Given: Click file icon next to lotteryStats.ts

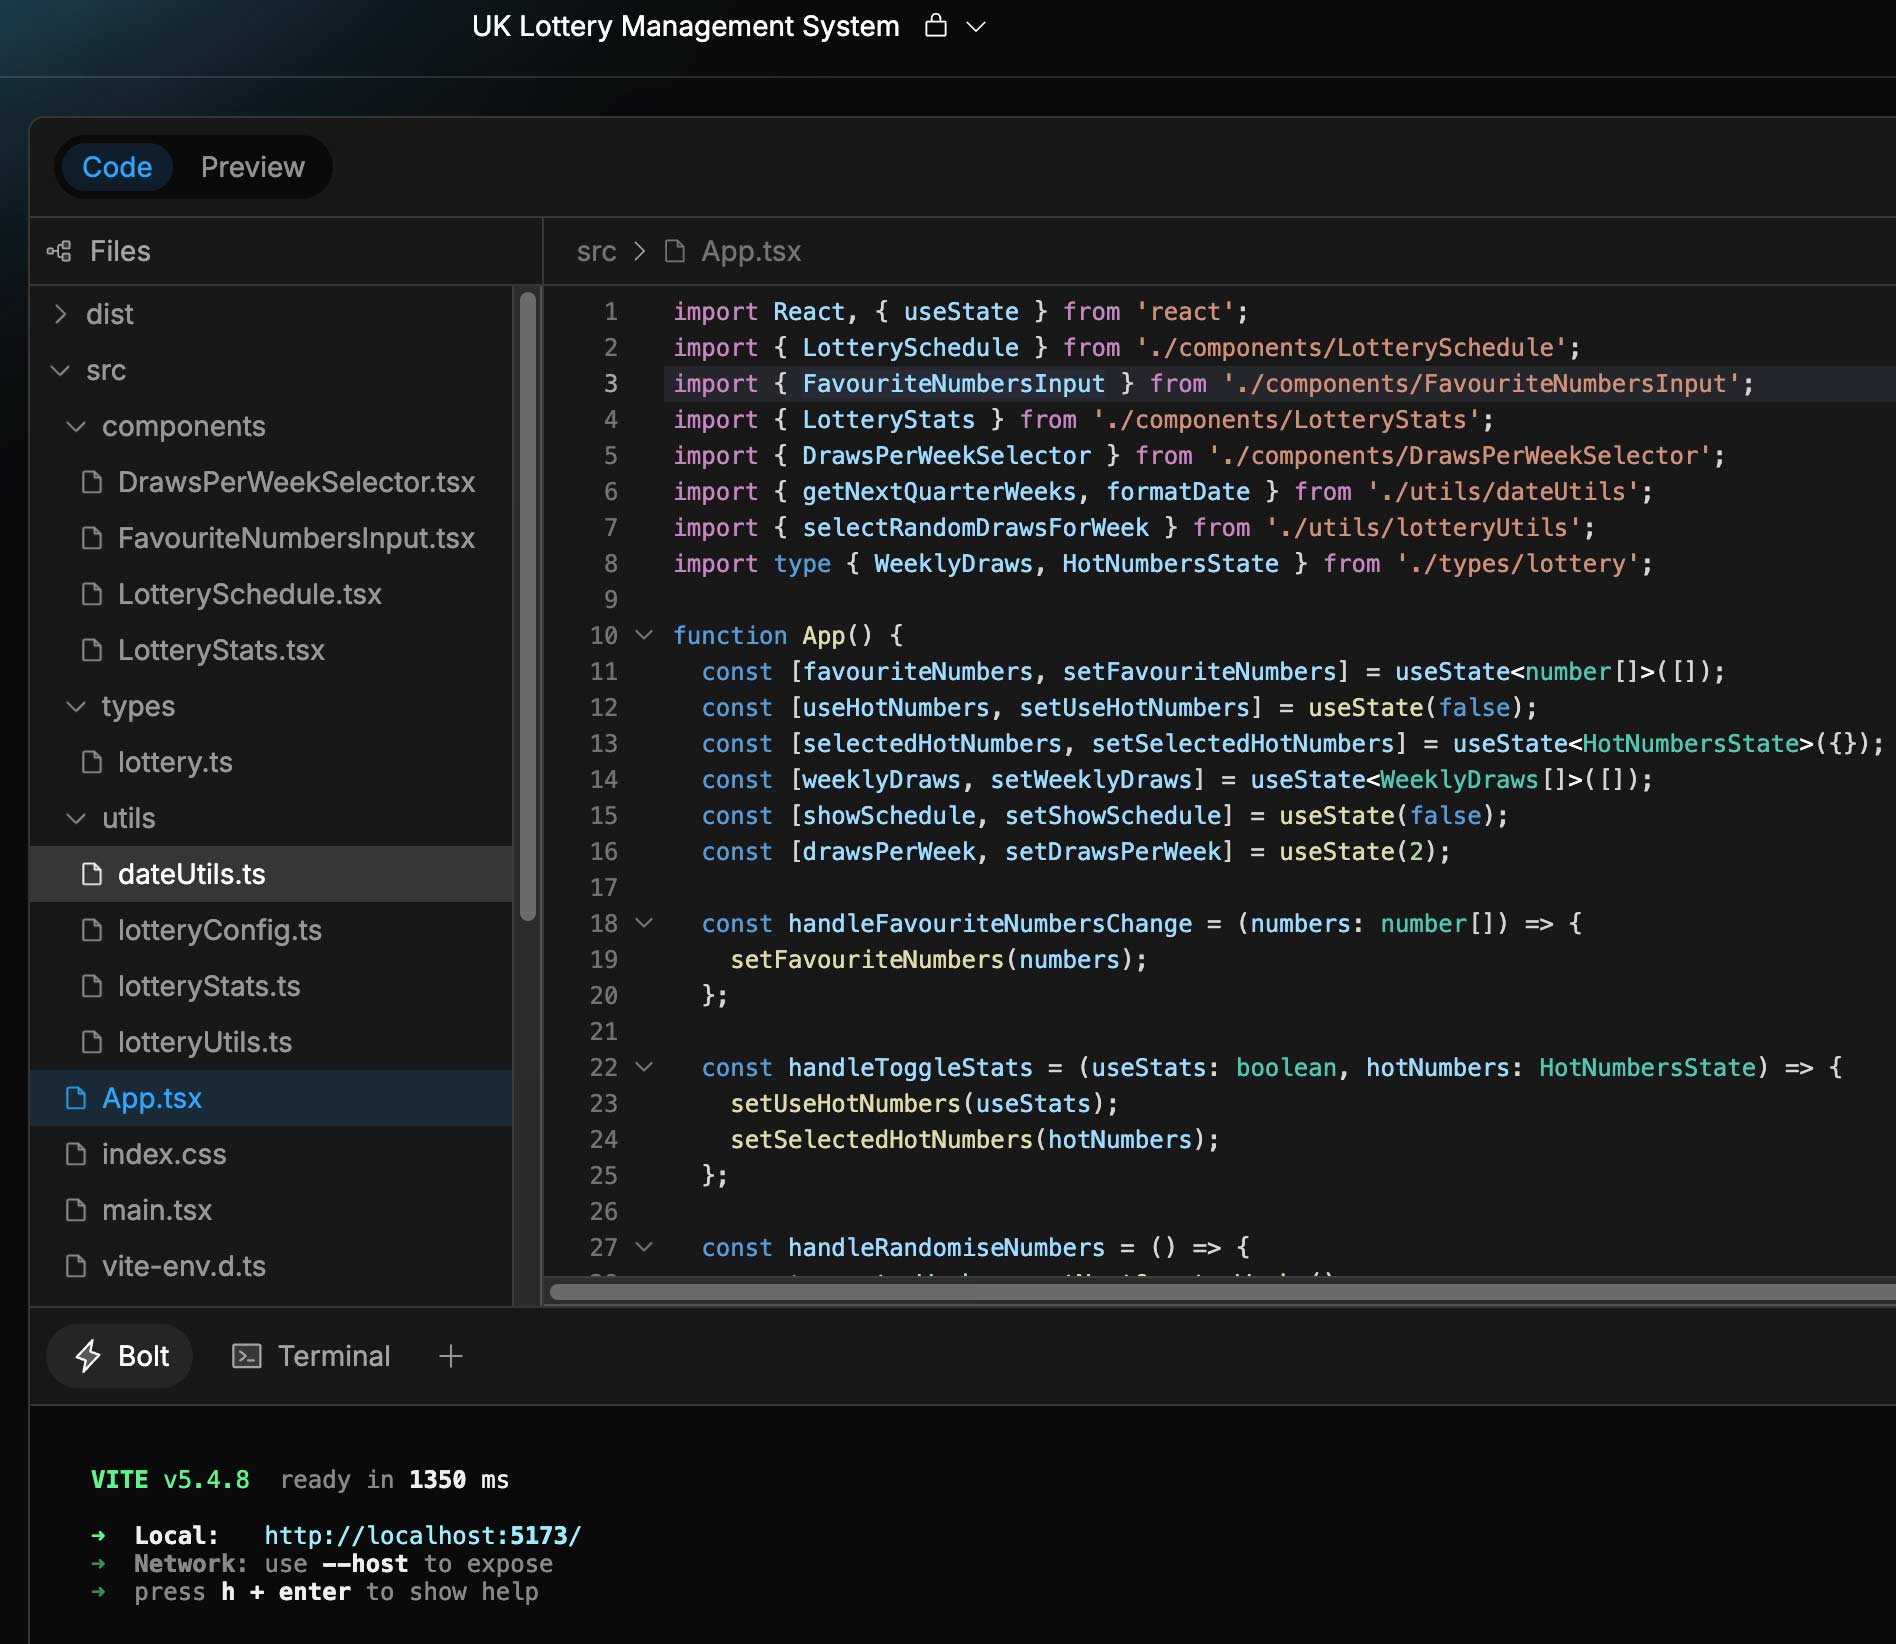Looking at the screenshot, I should pos(92,986).
